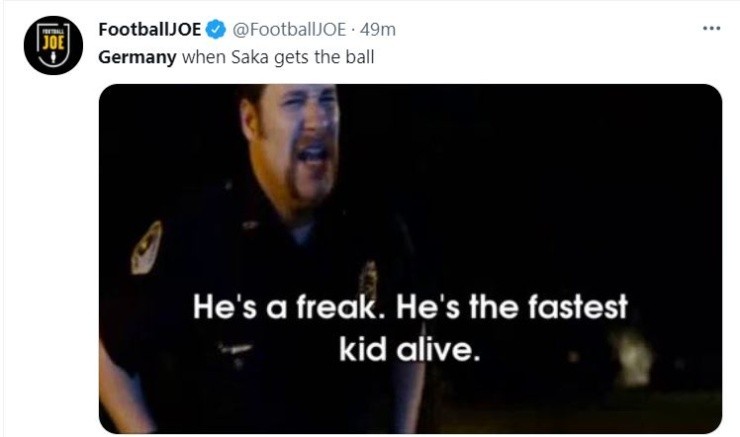Select the bold word Germany
Screen dimensions: 740x437
136,56
